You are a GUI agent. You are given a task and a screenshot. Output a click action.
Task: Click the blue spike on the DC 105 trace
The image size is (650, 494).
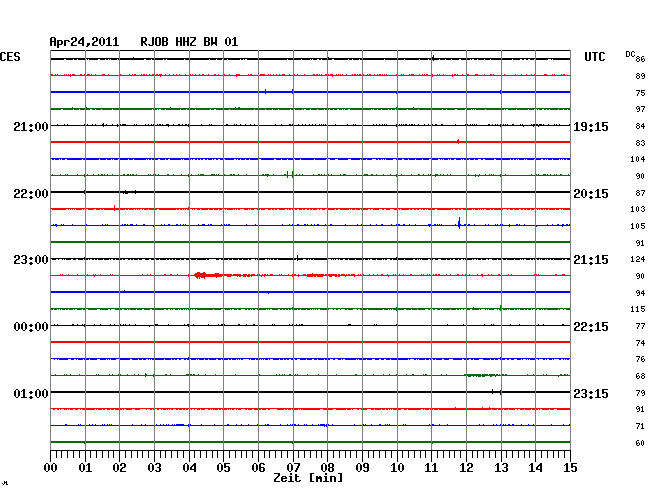click(459, 223)
